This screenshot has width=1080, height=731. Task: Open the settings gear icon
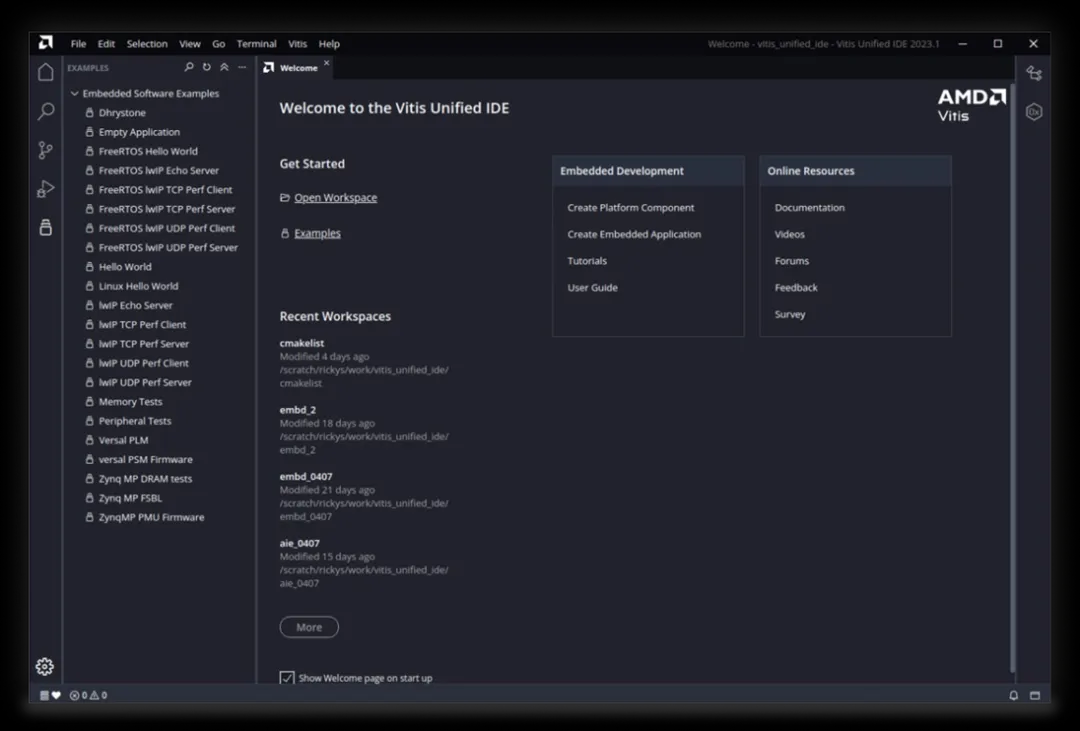(45, 666)
